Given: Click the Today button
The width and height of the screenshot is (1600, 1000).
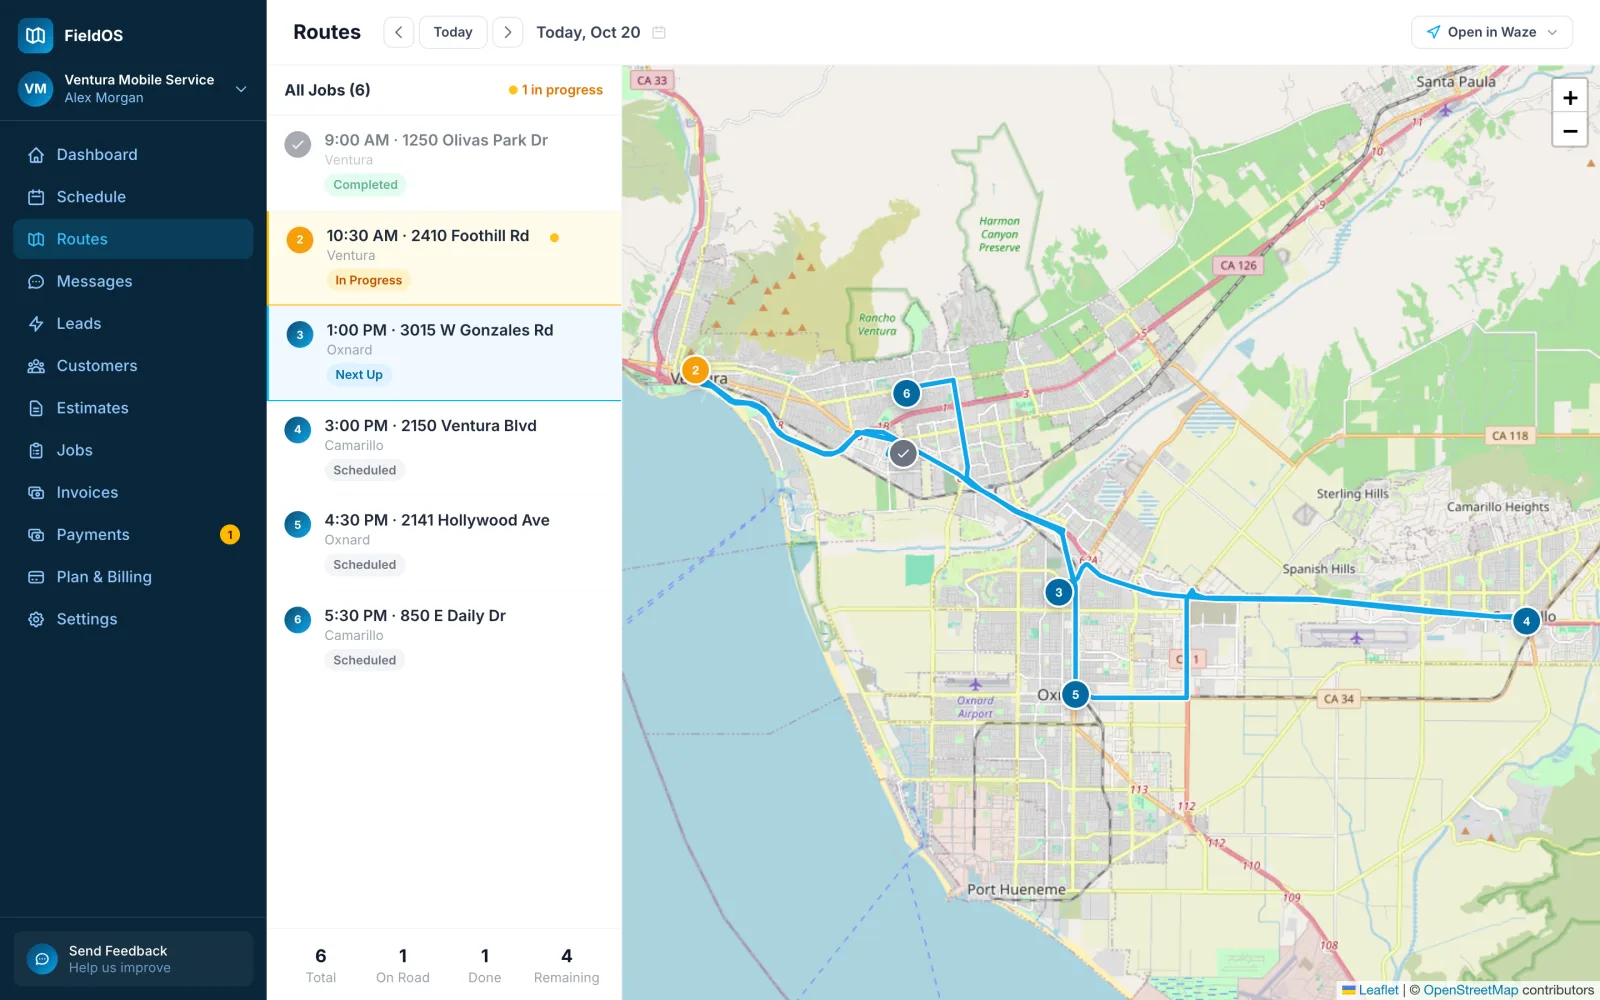Looking at the screenshot, I should 453,32.
